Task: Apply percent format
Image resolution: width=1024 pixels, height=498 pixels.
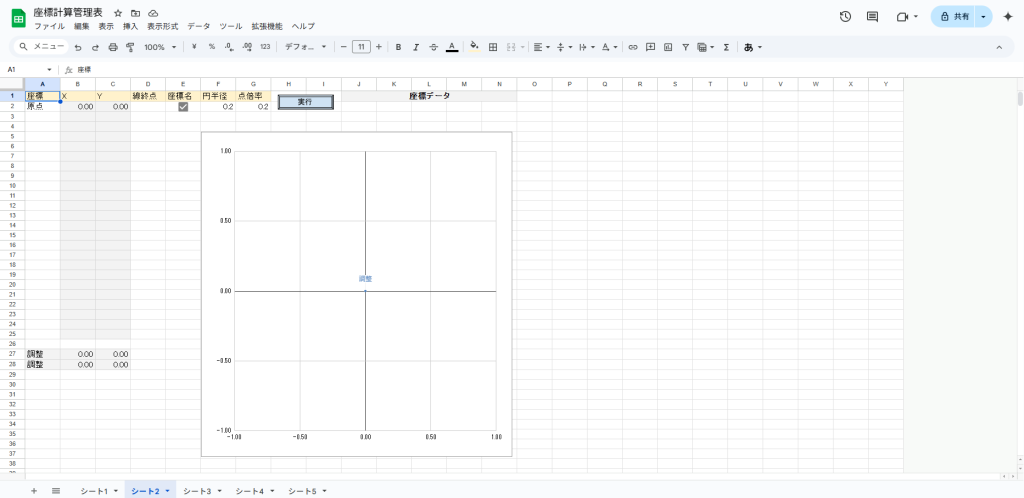Action: click(x=212, y=47)
